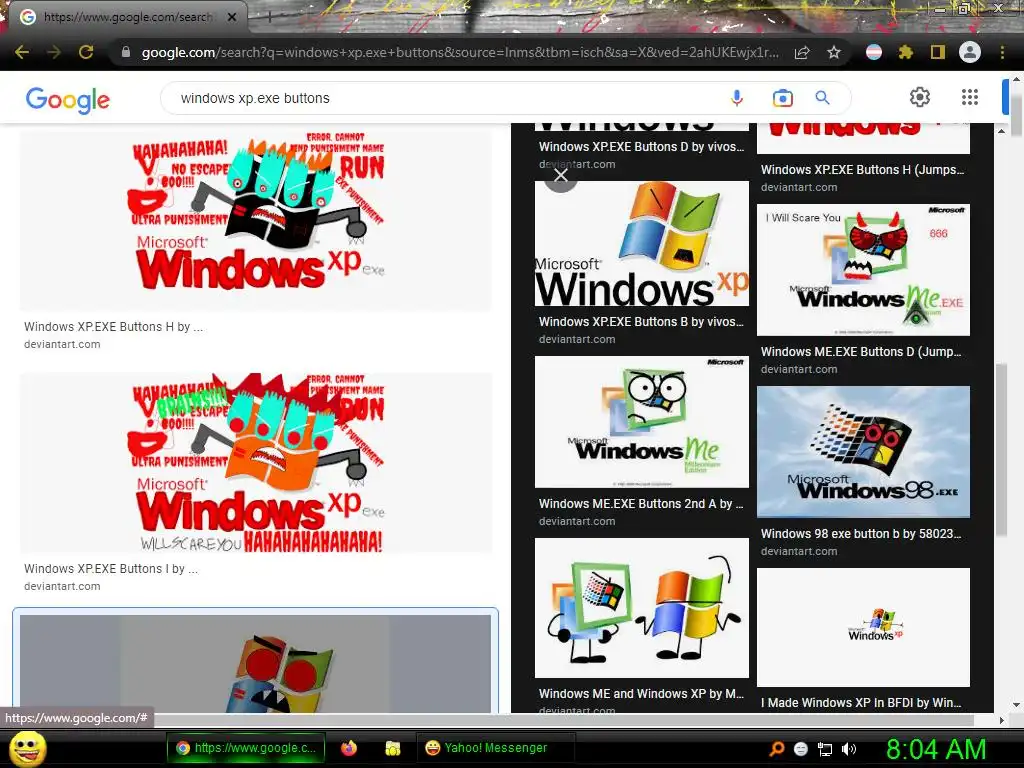Click 'Windows XP.EXE Buttons B by vivos' title
Image resolution: width=1024 pixels, height=768 pixels.
tap(641, 322)
